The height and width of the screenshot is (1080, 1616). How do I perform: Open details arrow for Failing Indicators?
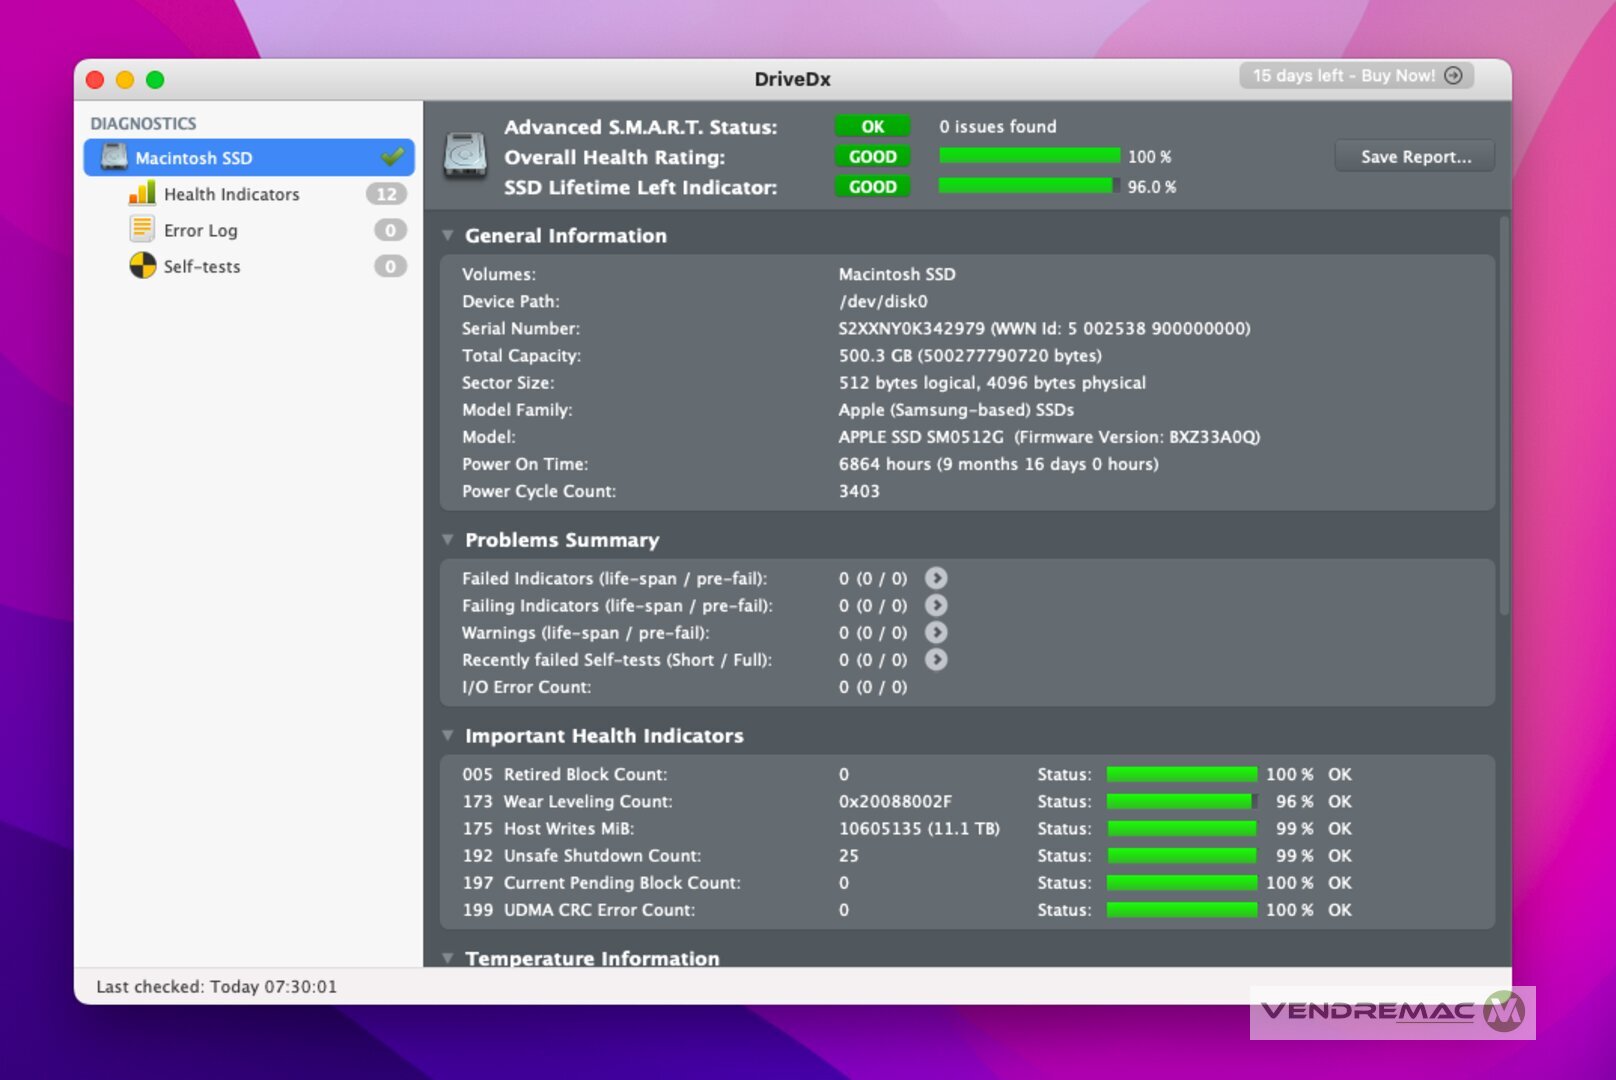coord(936,605)
